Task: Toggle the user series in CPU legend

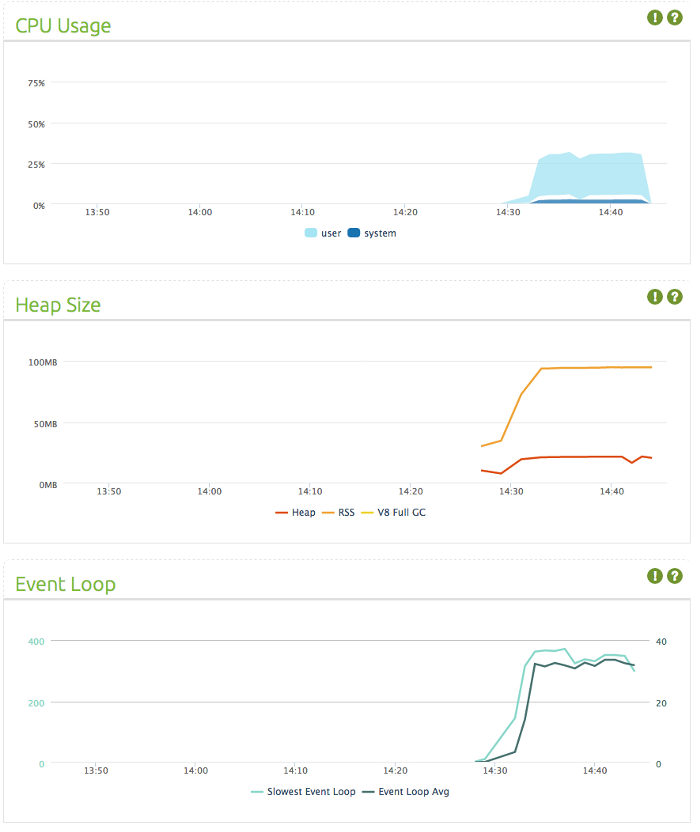Action: tap(323, 233)
